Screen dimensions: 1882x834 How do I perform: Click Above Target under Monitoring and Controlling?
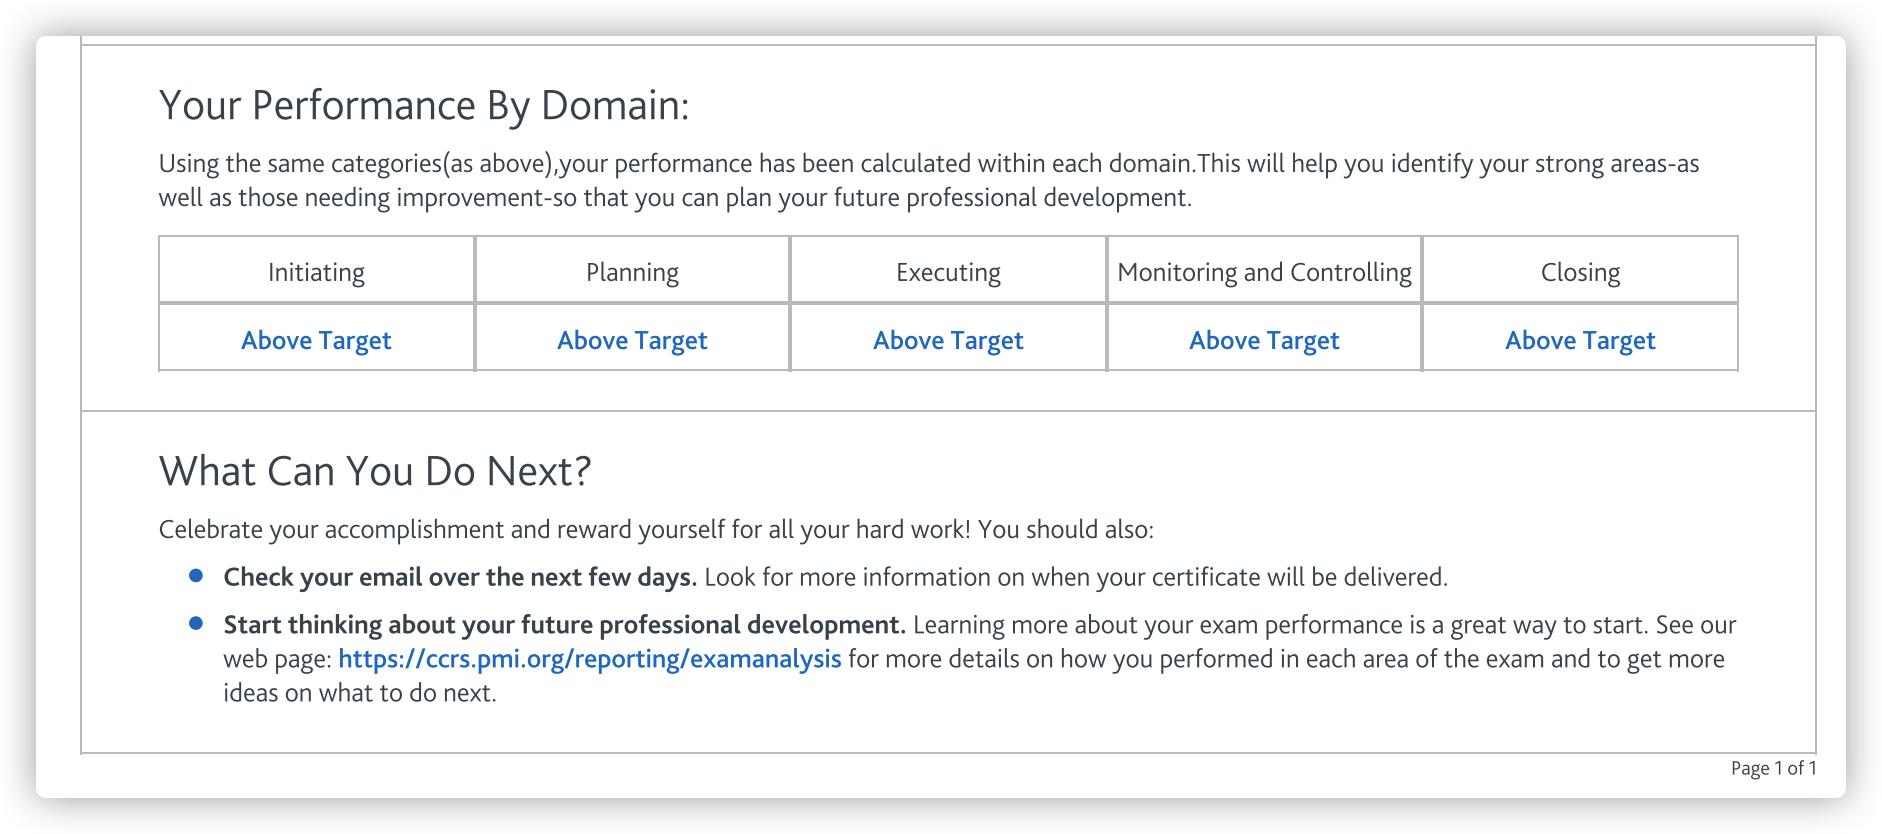(x=1264, y=340)
